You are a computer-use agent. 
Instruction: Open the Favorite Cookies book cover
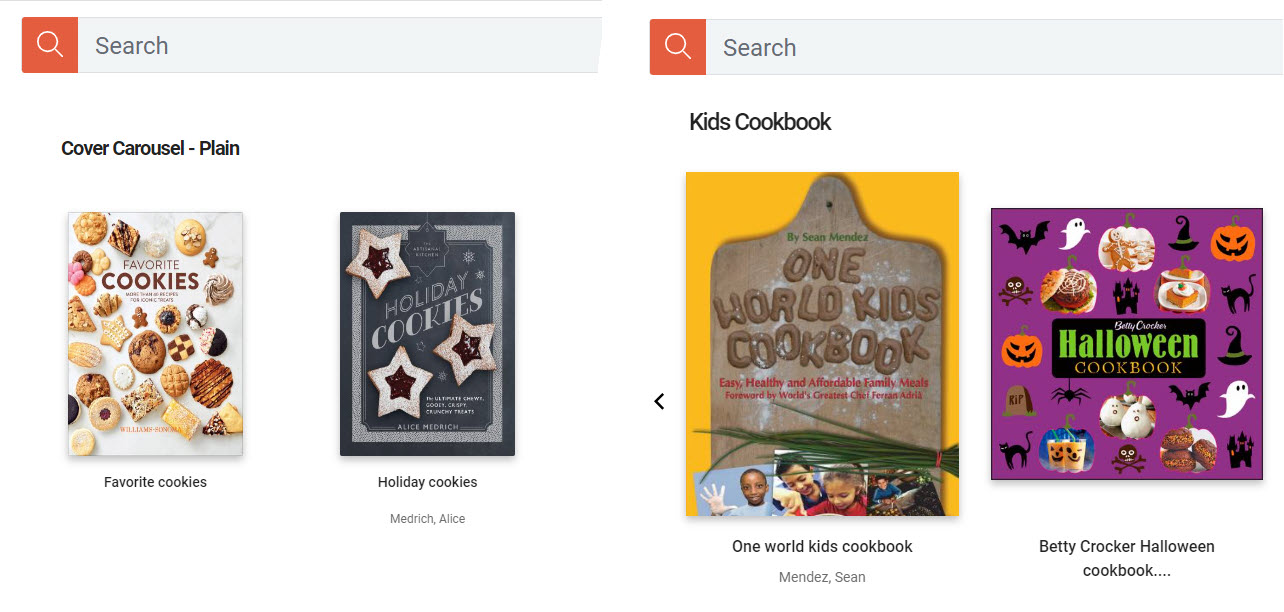point(155,334)
